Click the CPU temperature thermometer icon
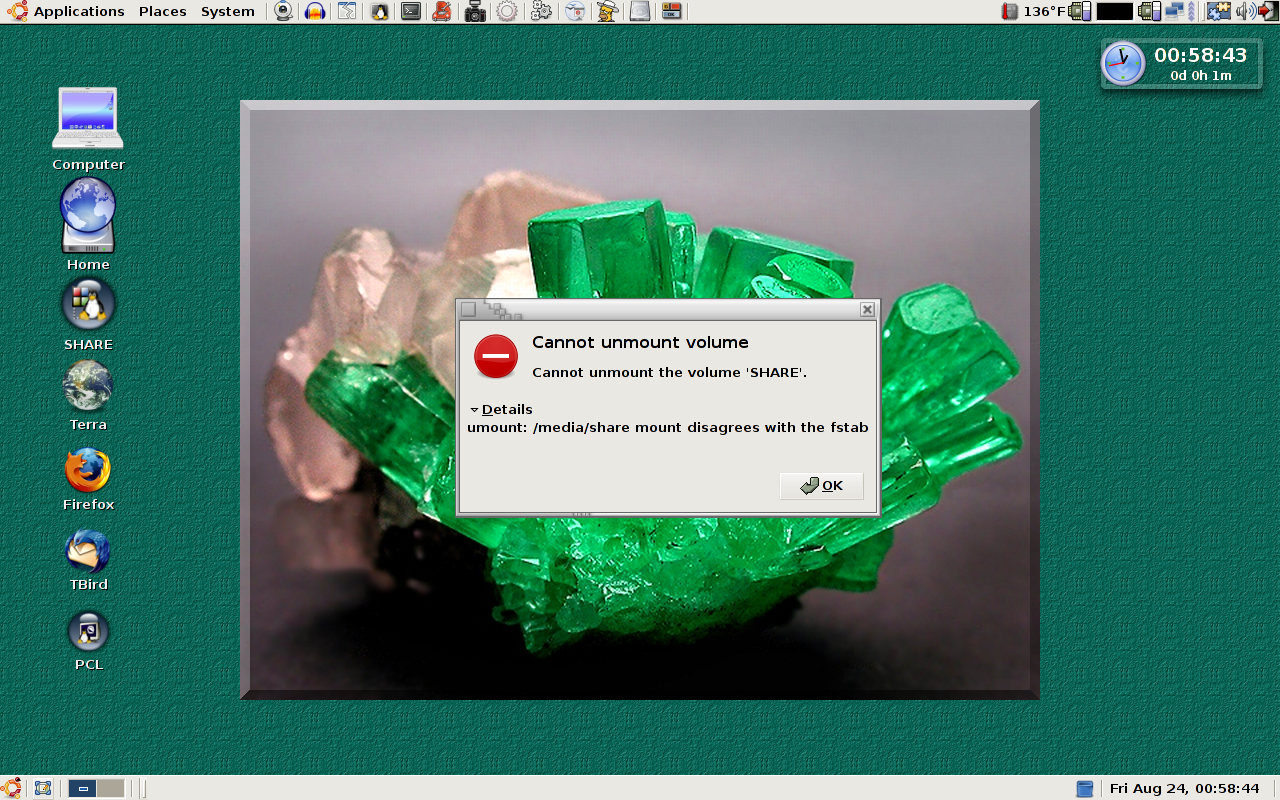The image size is (1280, 800). 1010,11
